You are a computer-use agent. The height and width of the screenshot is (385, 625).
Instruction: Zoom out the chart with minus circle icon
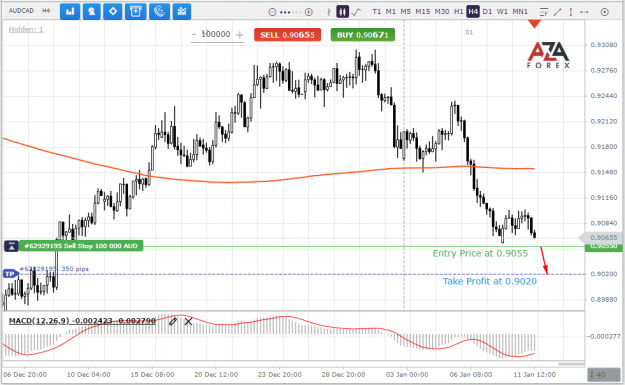click(x=272, y=12)
